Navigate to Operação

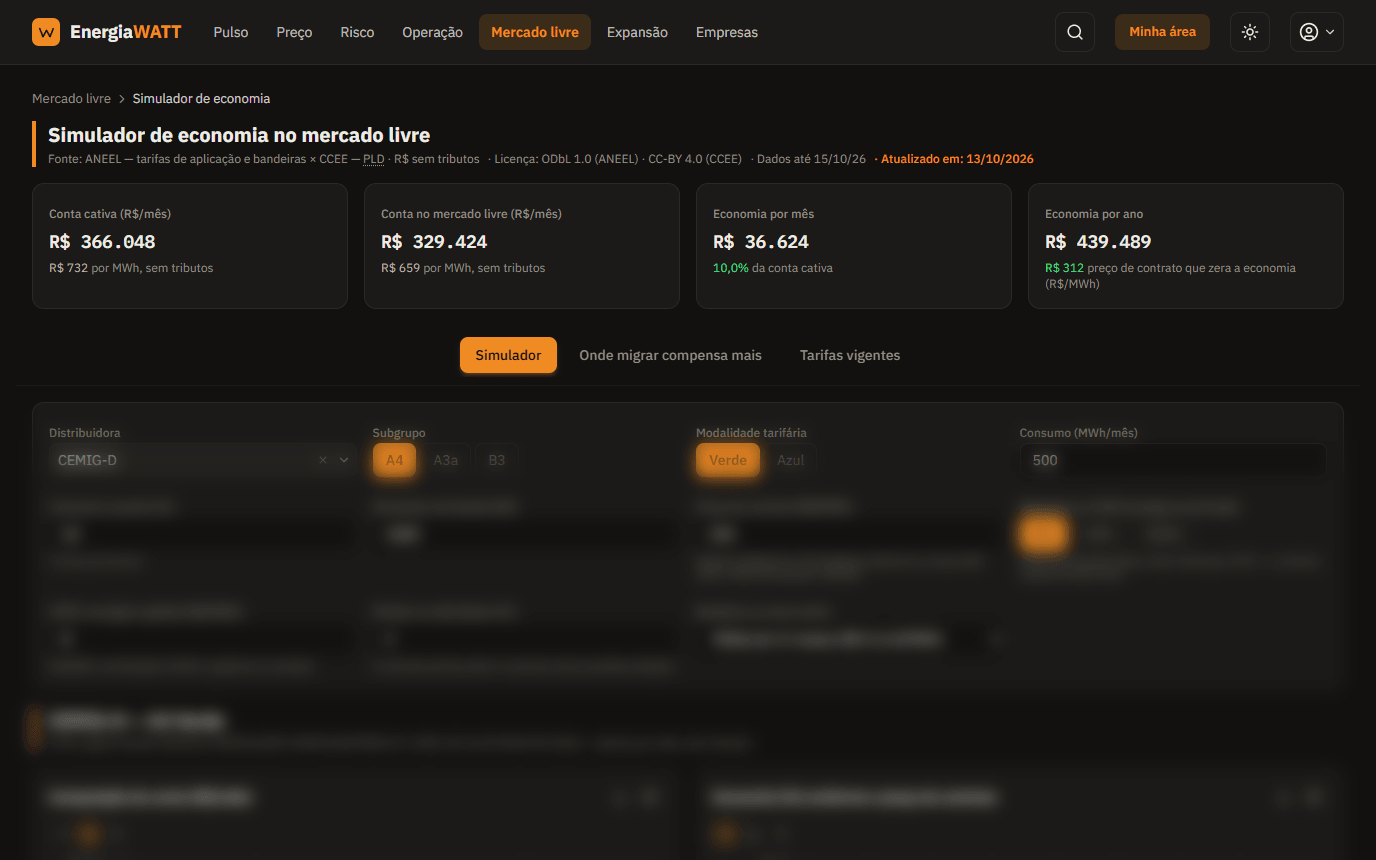[432, 32]
